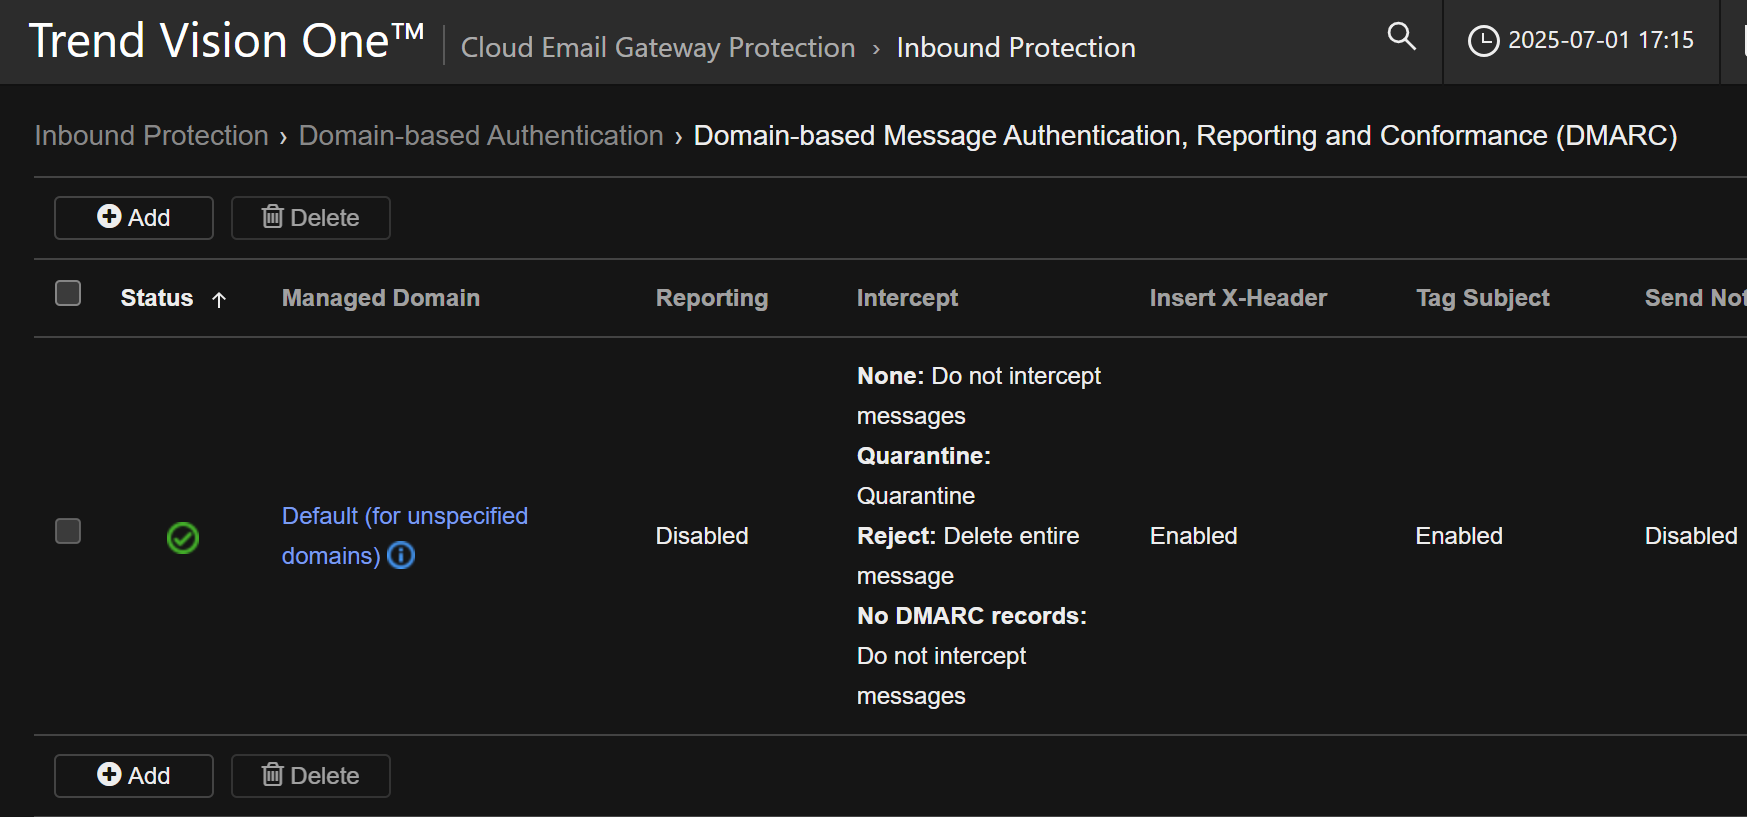Select Inbound Protection in top header

pos(1015,48)
